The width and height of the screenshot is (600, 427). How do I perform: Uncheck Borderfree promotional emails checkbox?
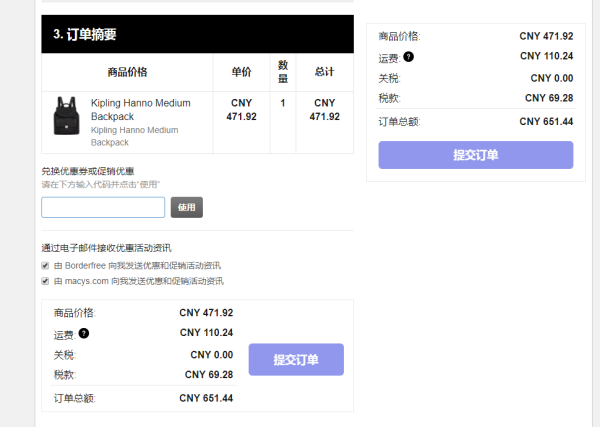[x=45, y=266]
